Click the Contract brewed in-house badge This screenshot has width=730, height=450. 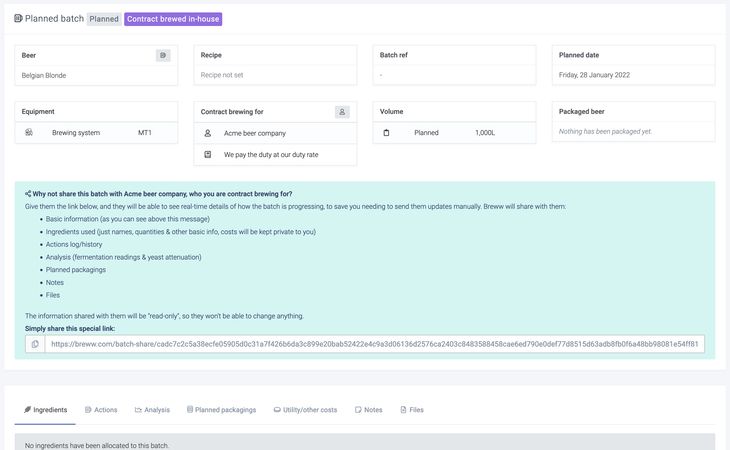[x=173, y=19]
